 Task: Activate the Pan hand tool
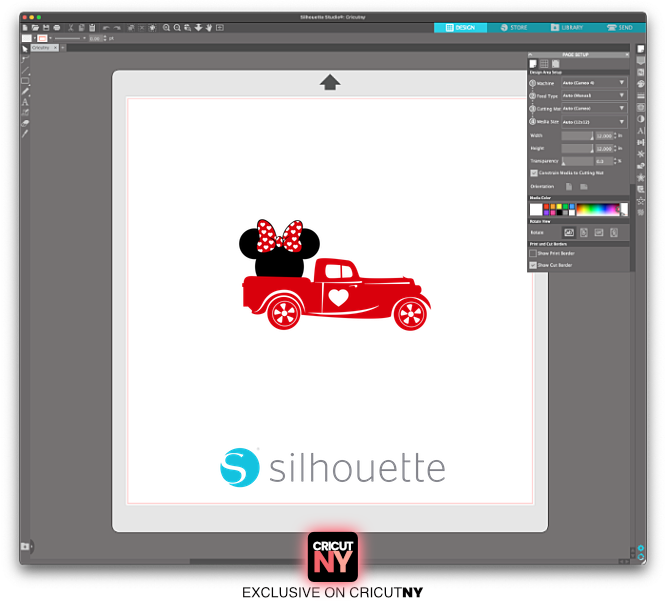(x=209, y=28)
